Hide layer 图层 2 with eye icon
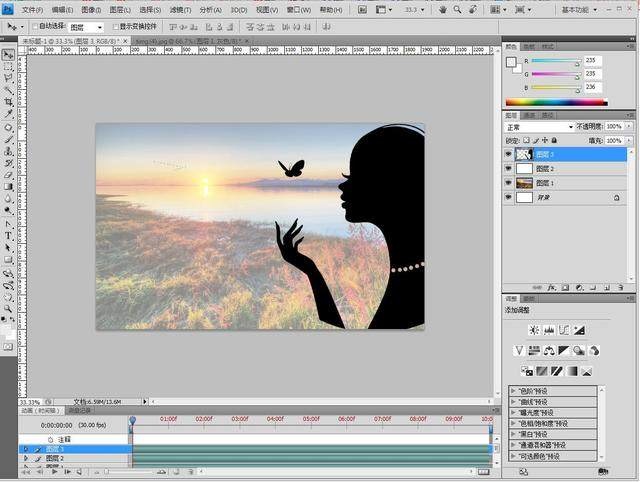 508,169
